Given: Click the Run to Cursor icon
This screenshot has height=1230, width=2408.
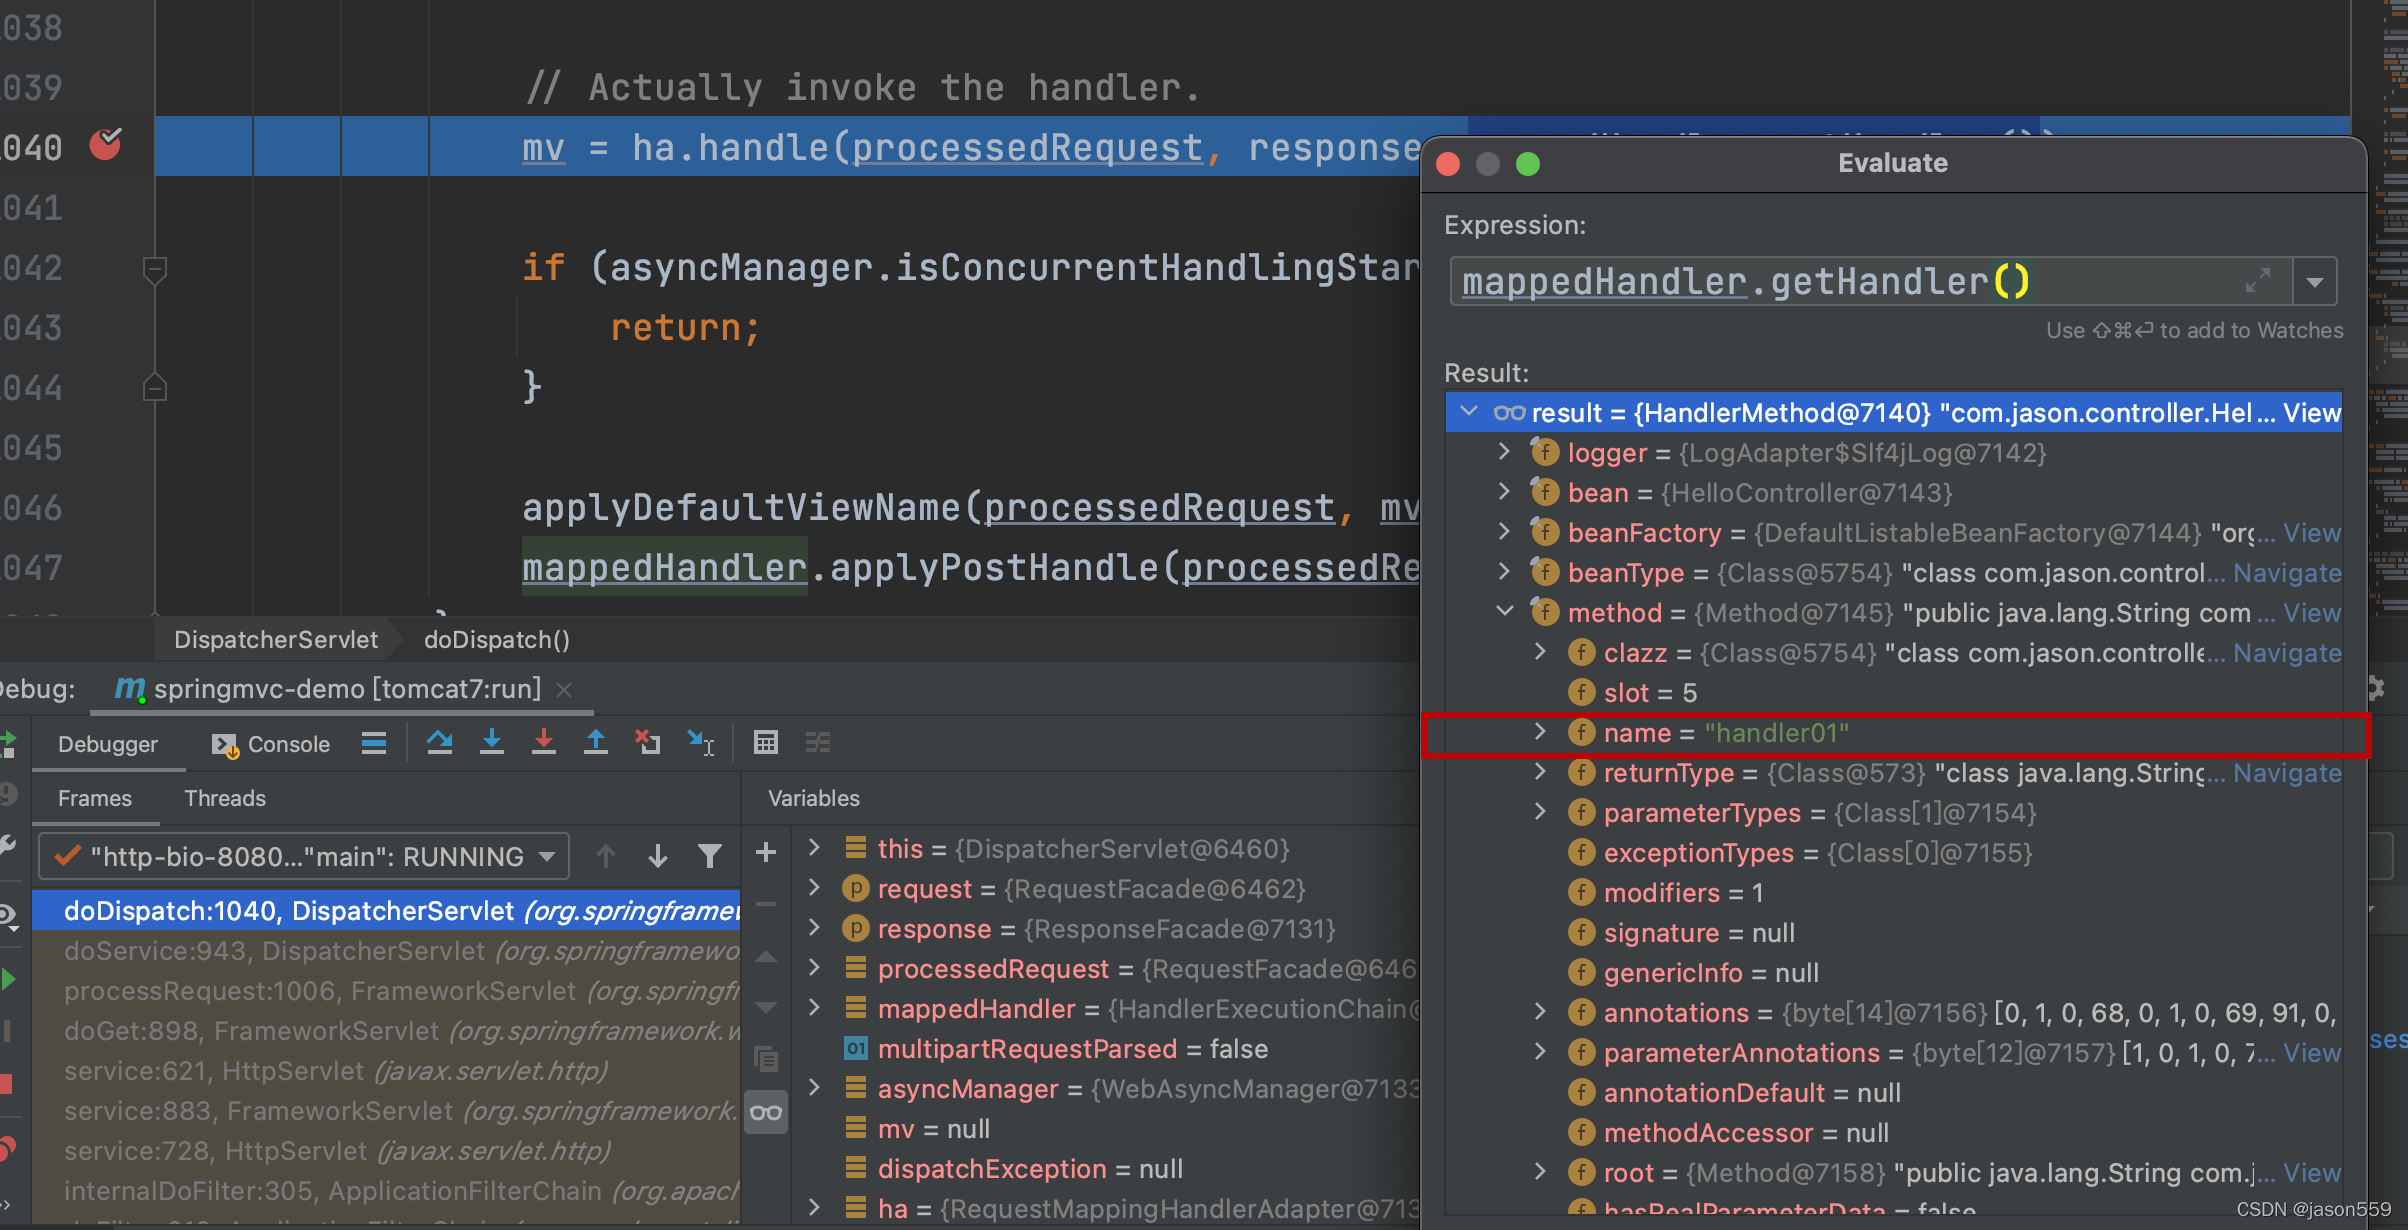Looking at the screenshot, I should pos(700,743).
